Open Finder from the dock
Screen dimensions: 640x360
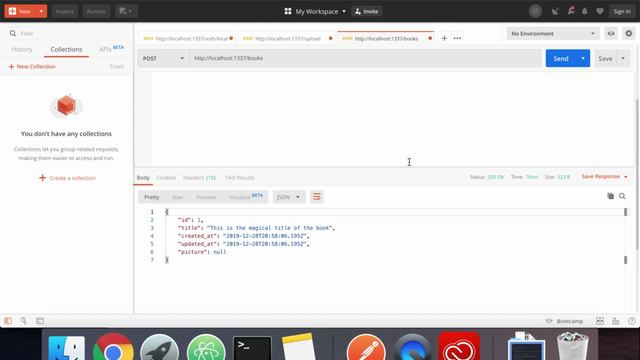point(66,348)
